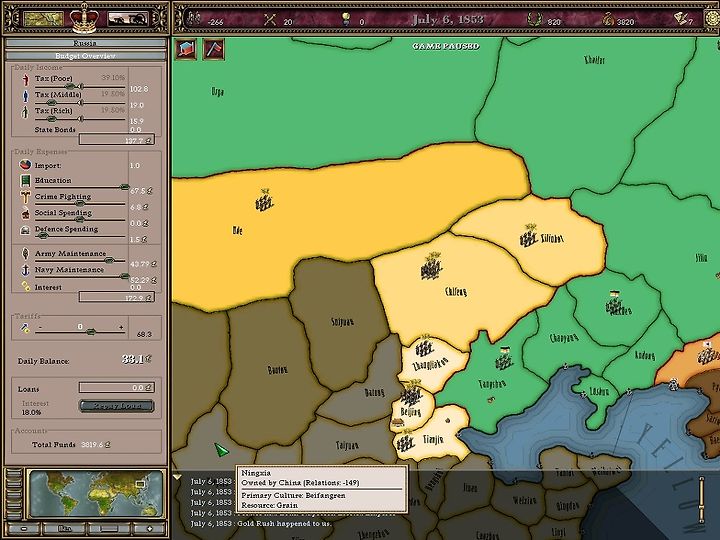Click the Datong province label

pos(374,393)
